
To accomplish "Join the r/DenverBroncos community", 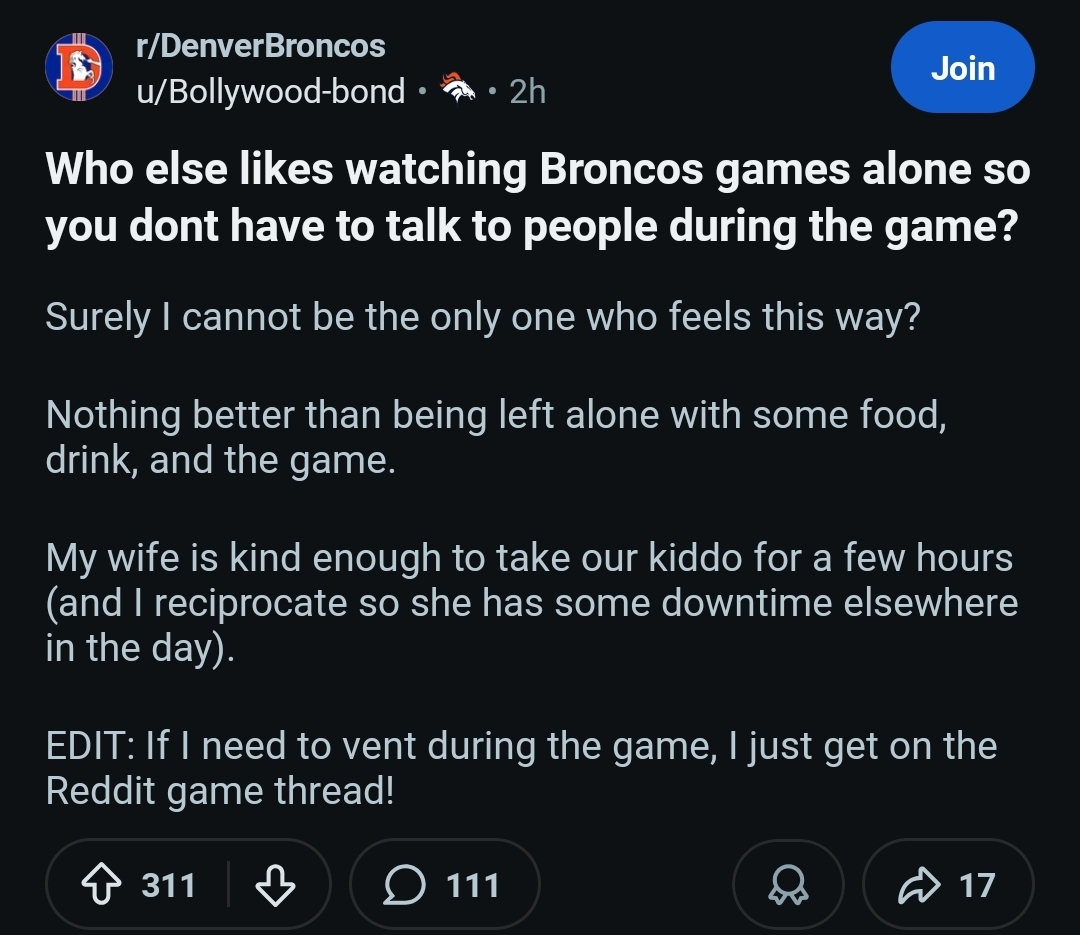I will point(962,68).
